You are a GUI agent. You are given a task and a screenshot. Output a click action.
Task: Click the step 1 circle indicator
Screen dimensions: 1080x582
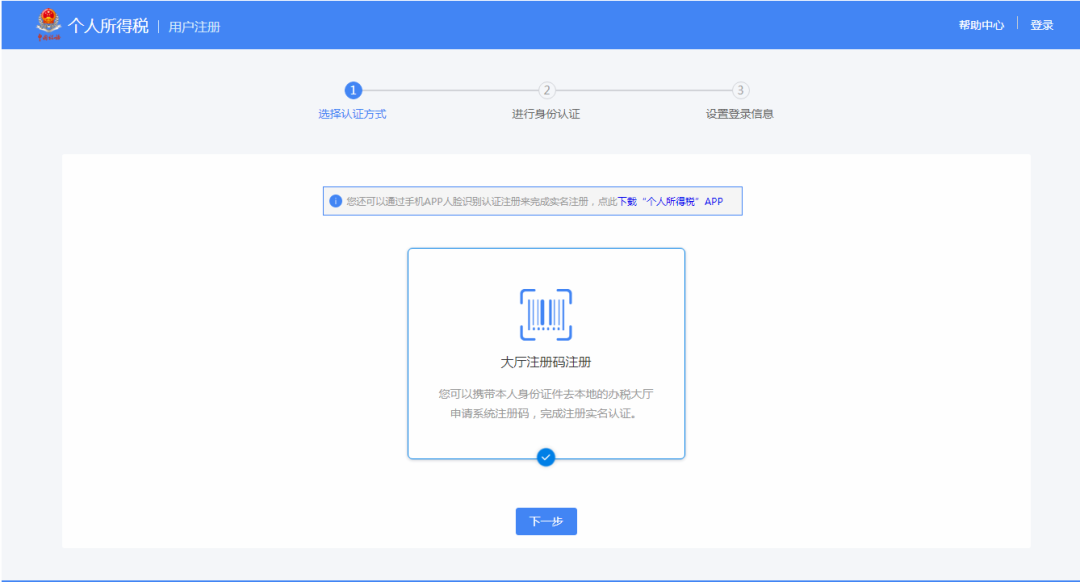(x=353, y=90)
